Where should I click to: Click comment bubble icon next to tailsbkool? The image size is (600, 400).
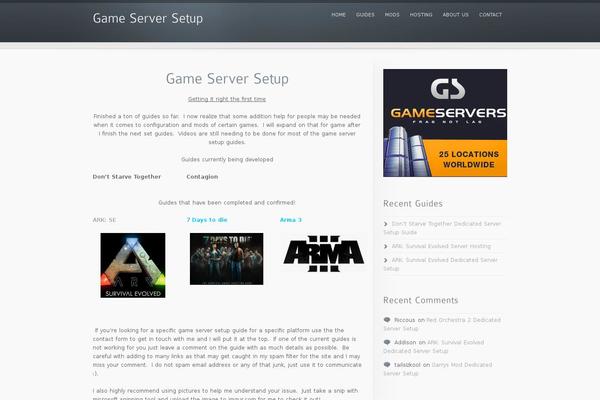click(x=387, y=364)
